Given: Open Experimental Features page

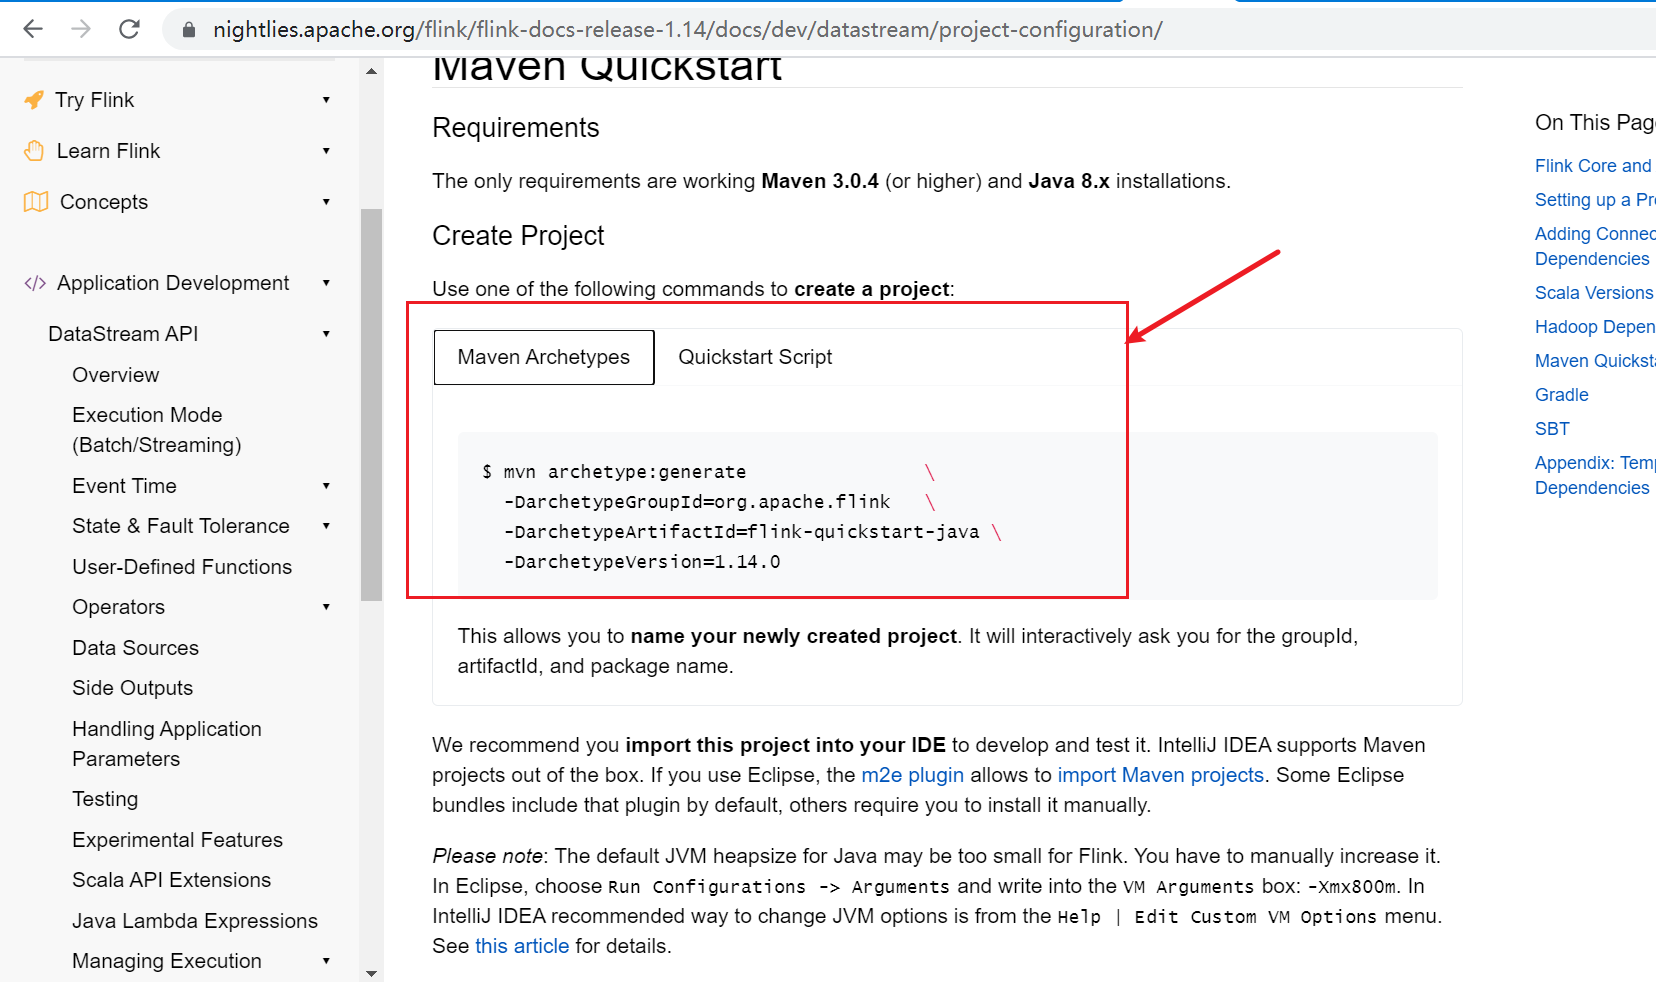Looking at the screenshot, I should click(177, 840).
